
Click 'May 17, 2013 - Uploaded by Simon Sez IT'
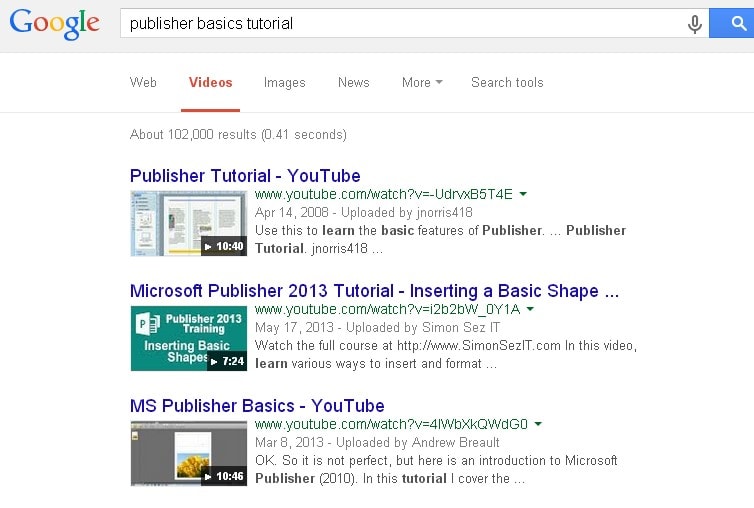pyautogui.click(x=377, y=327)
